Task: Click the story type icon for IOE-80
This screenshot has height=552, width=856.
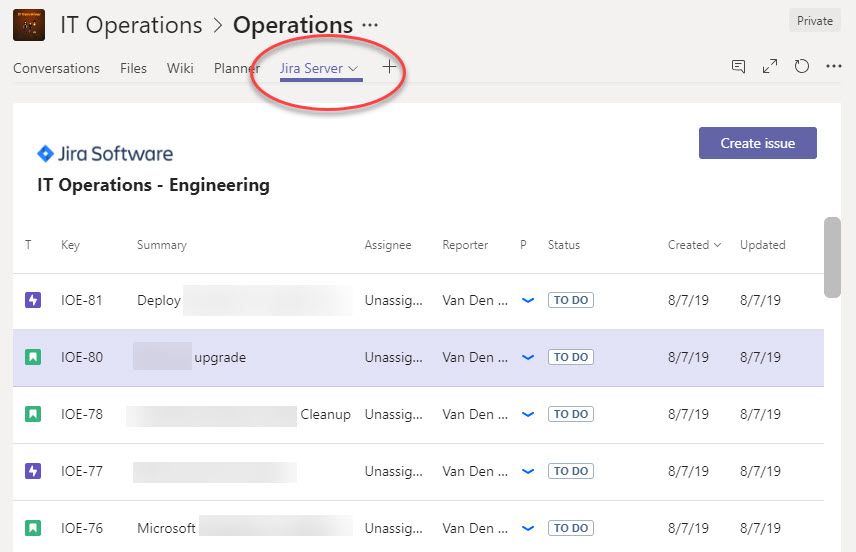Action: [x=33, y=357]
